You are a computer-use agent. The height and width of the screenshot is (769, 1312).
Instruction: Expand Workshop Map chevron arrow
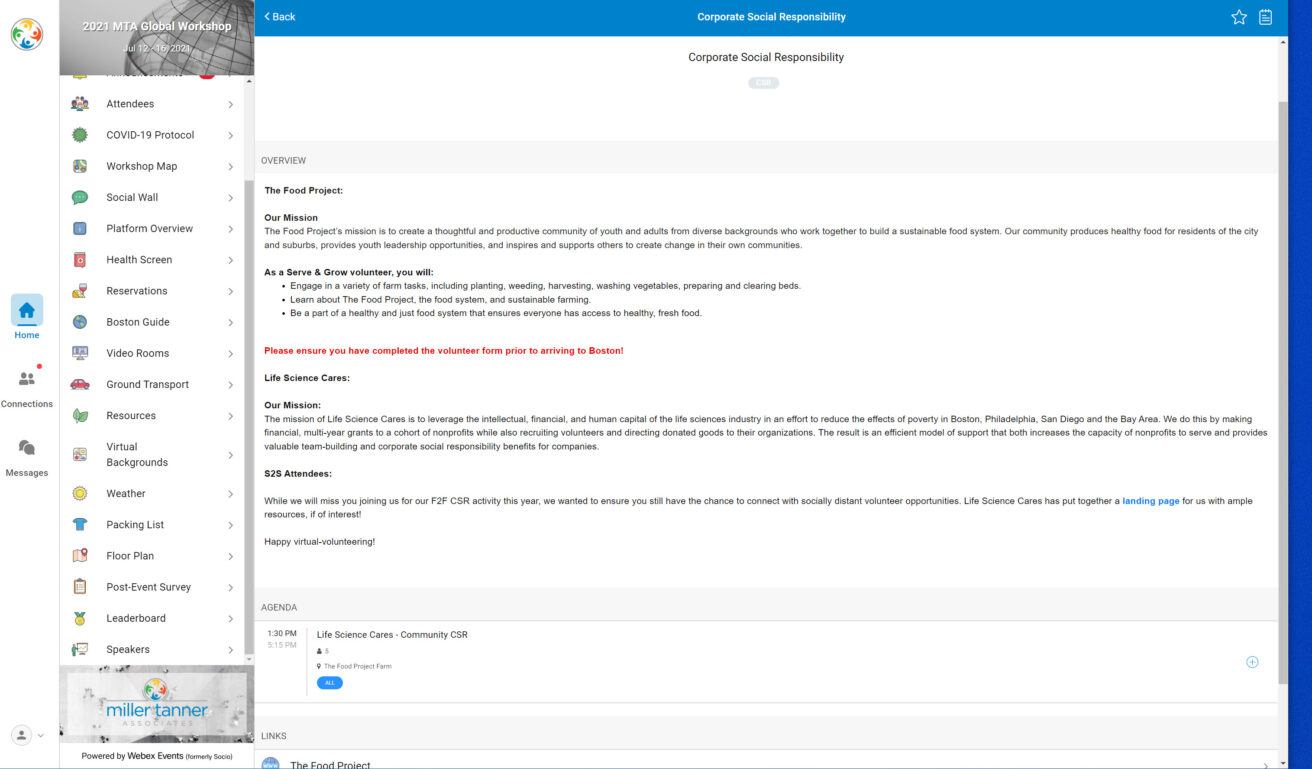coord(231,166)
